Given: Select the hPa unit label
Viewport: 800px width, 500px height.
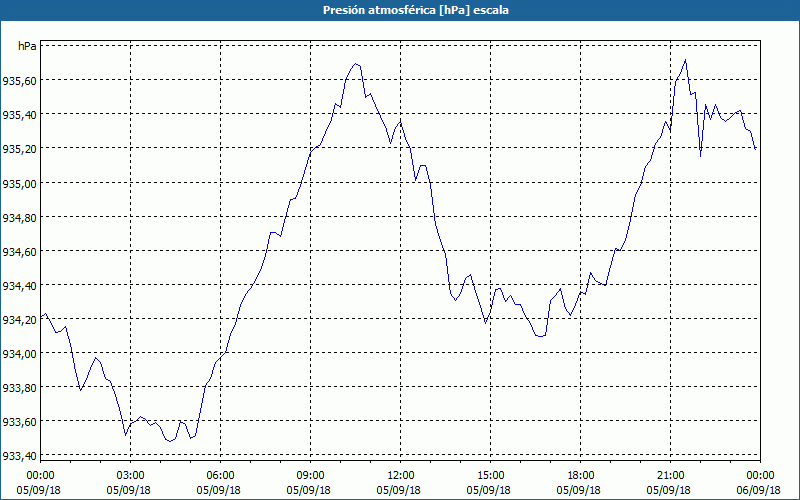Looking at the screenshot, I should pyautogui.click(x=27, y=46).
